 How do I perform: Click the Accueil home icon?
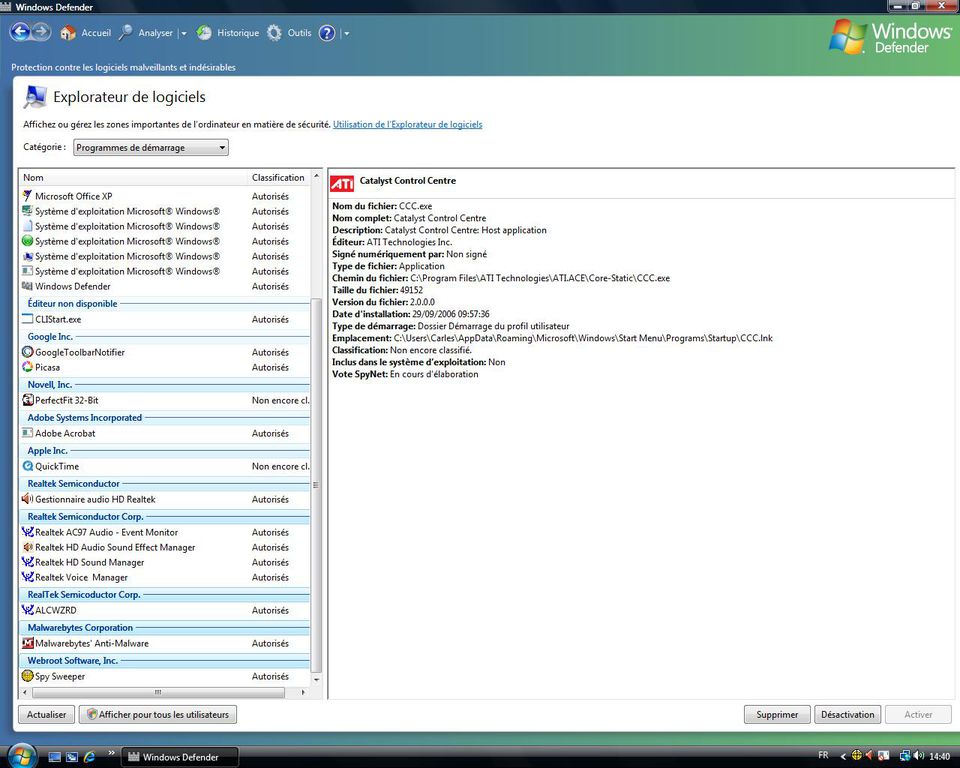click(x=68, y=33)
